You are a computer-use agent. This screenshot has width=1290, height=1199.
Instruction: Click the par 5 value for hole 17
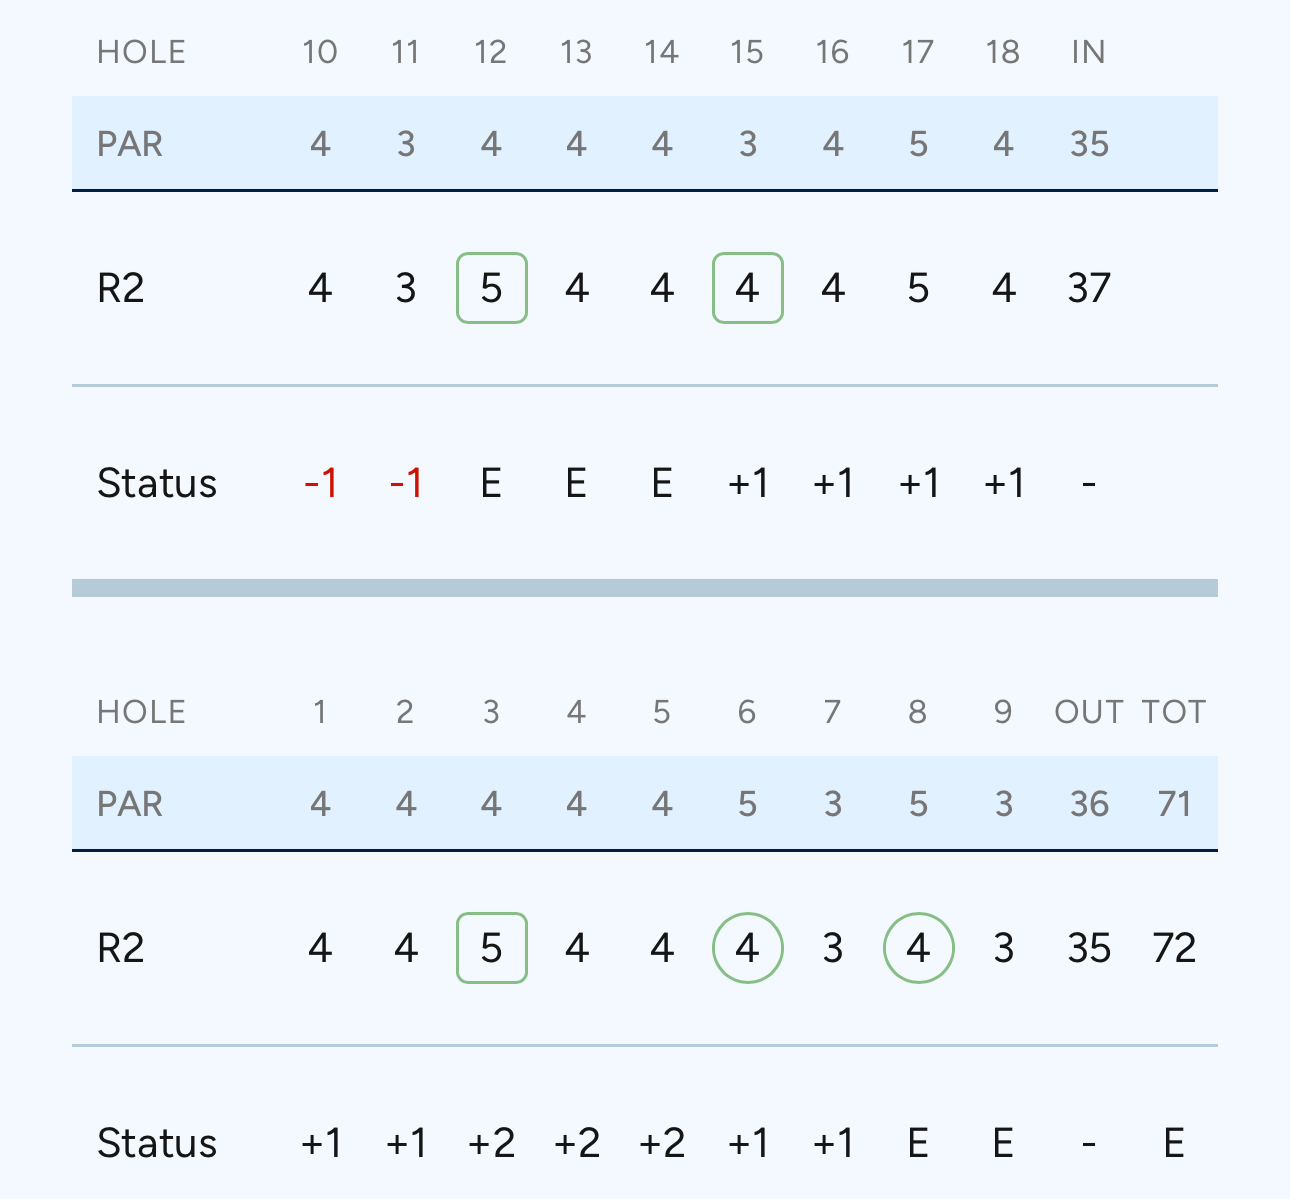click(918, 144)
